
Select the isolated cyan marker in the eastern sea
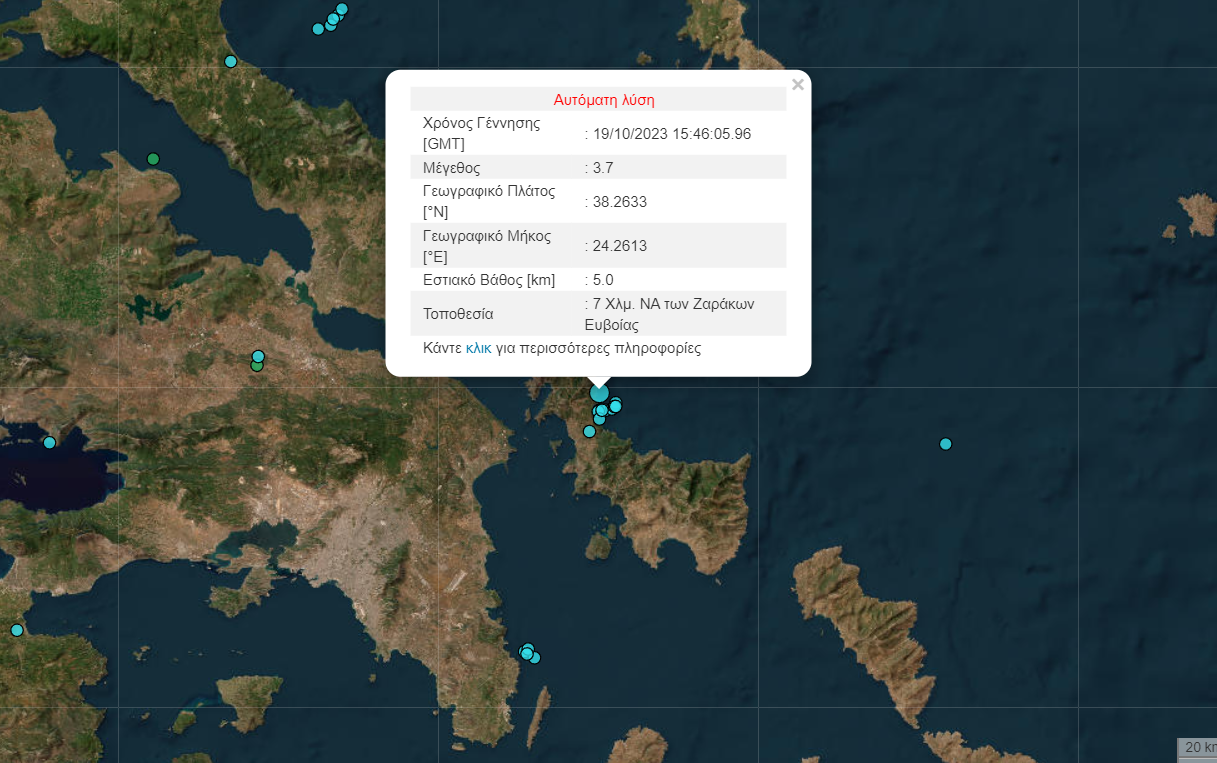[x=945, y=444]
